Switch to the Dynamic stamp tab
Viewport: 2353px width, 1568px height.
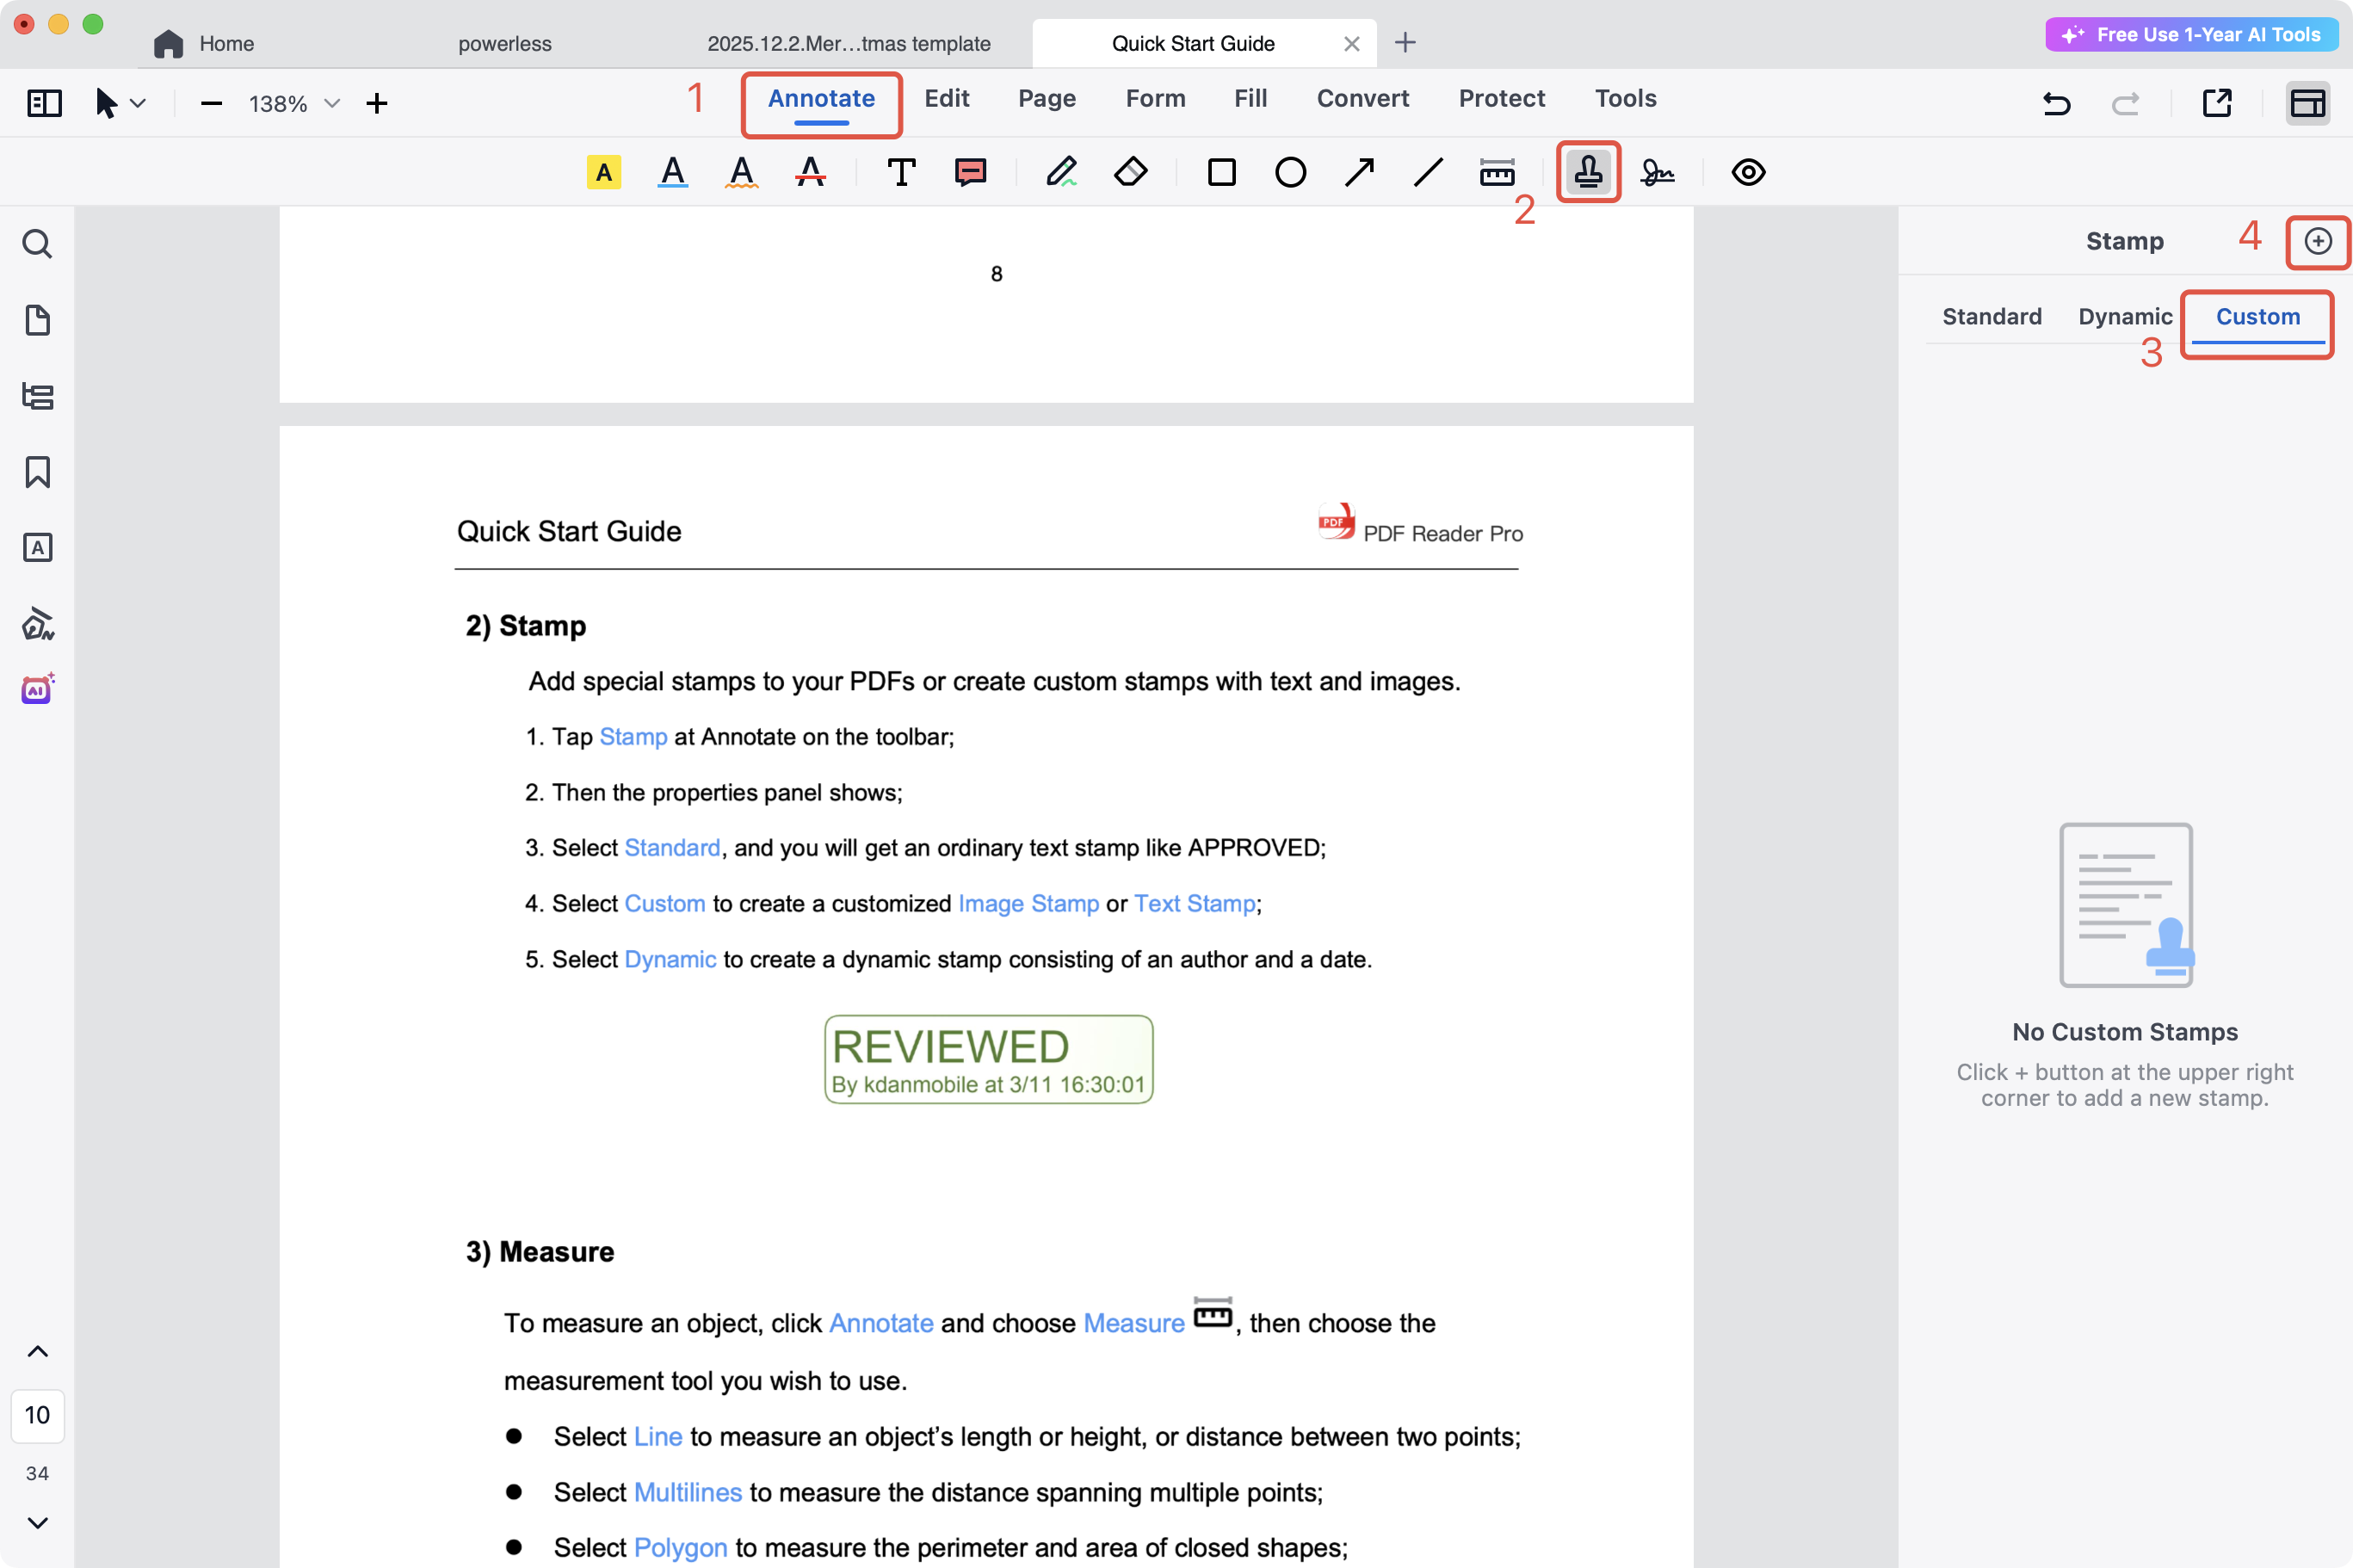(2124, 317)
